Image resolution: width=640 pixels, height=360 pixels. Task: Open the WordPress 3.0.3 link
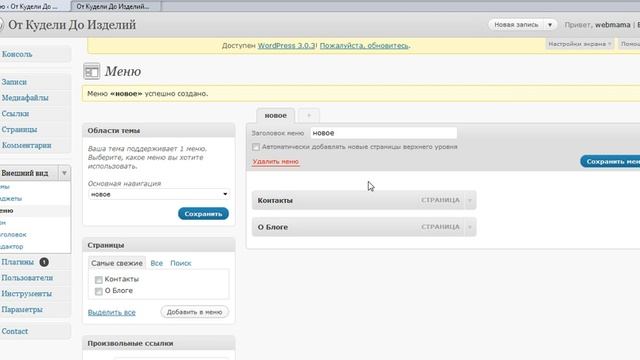tap(286, 46)
